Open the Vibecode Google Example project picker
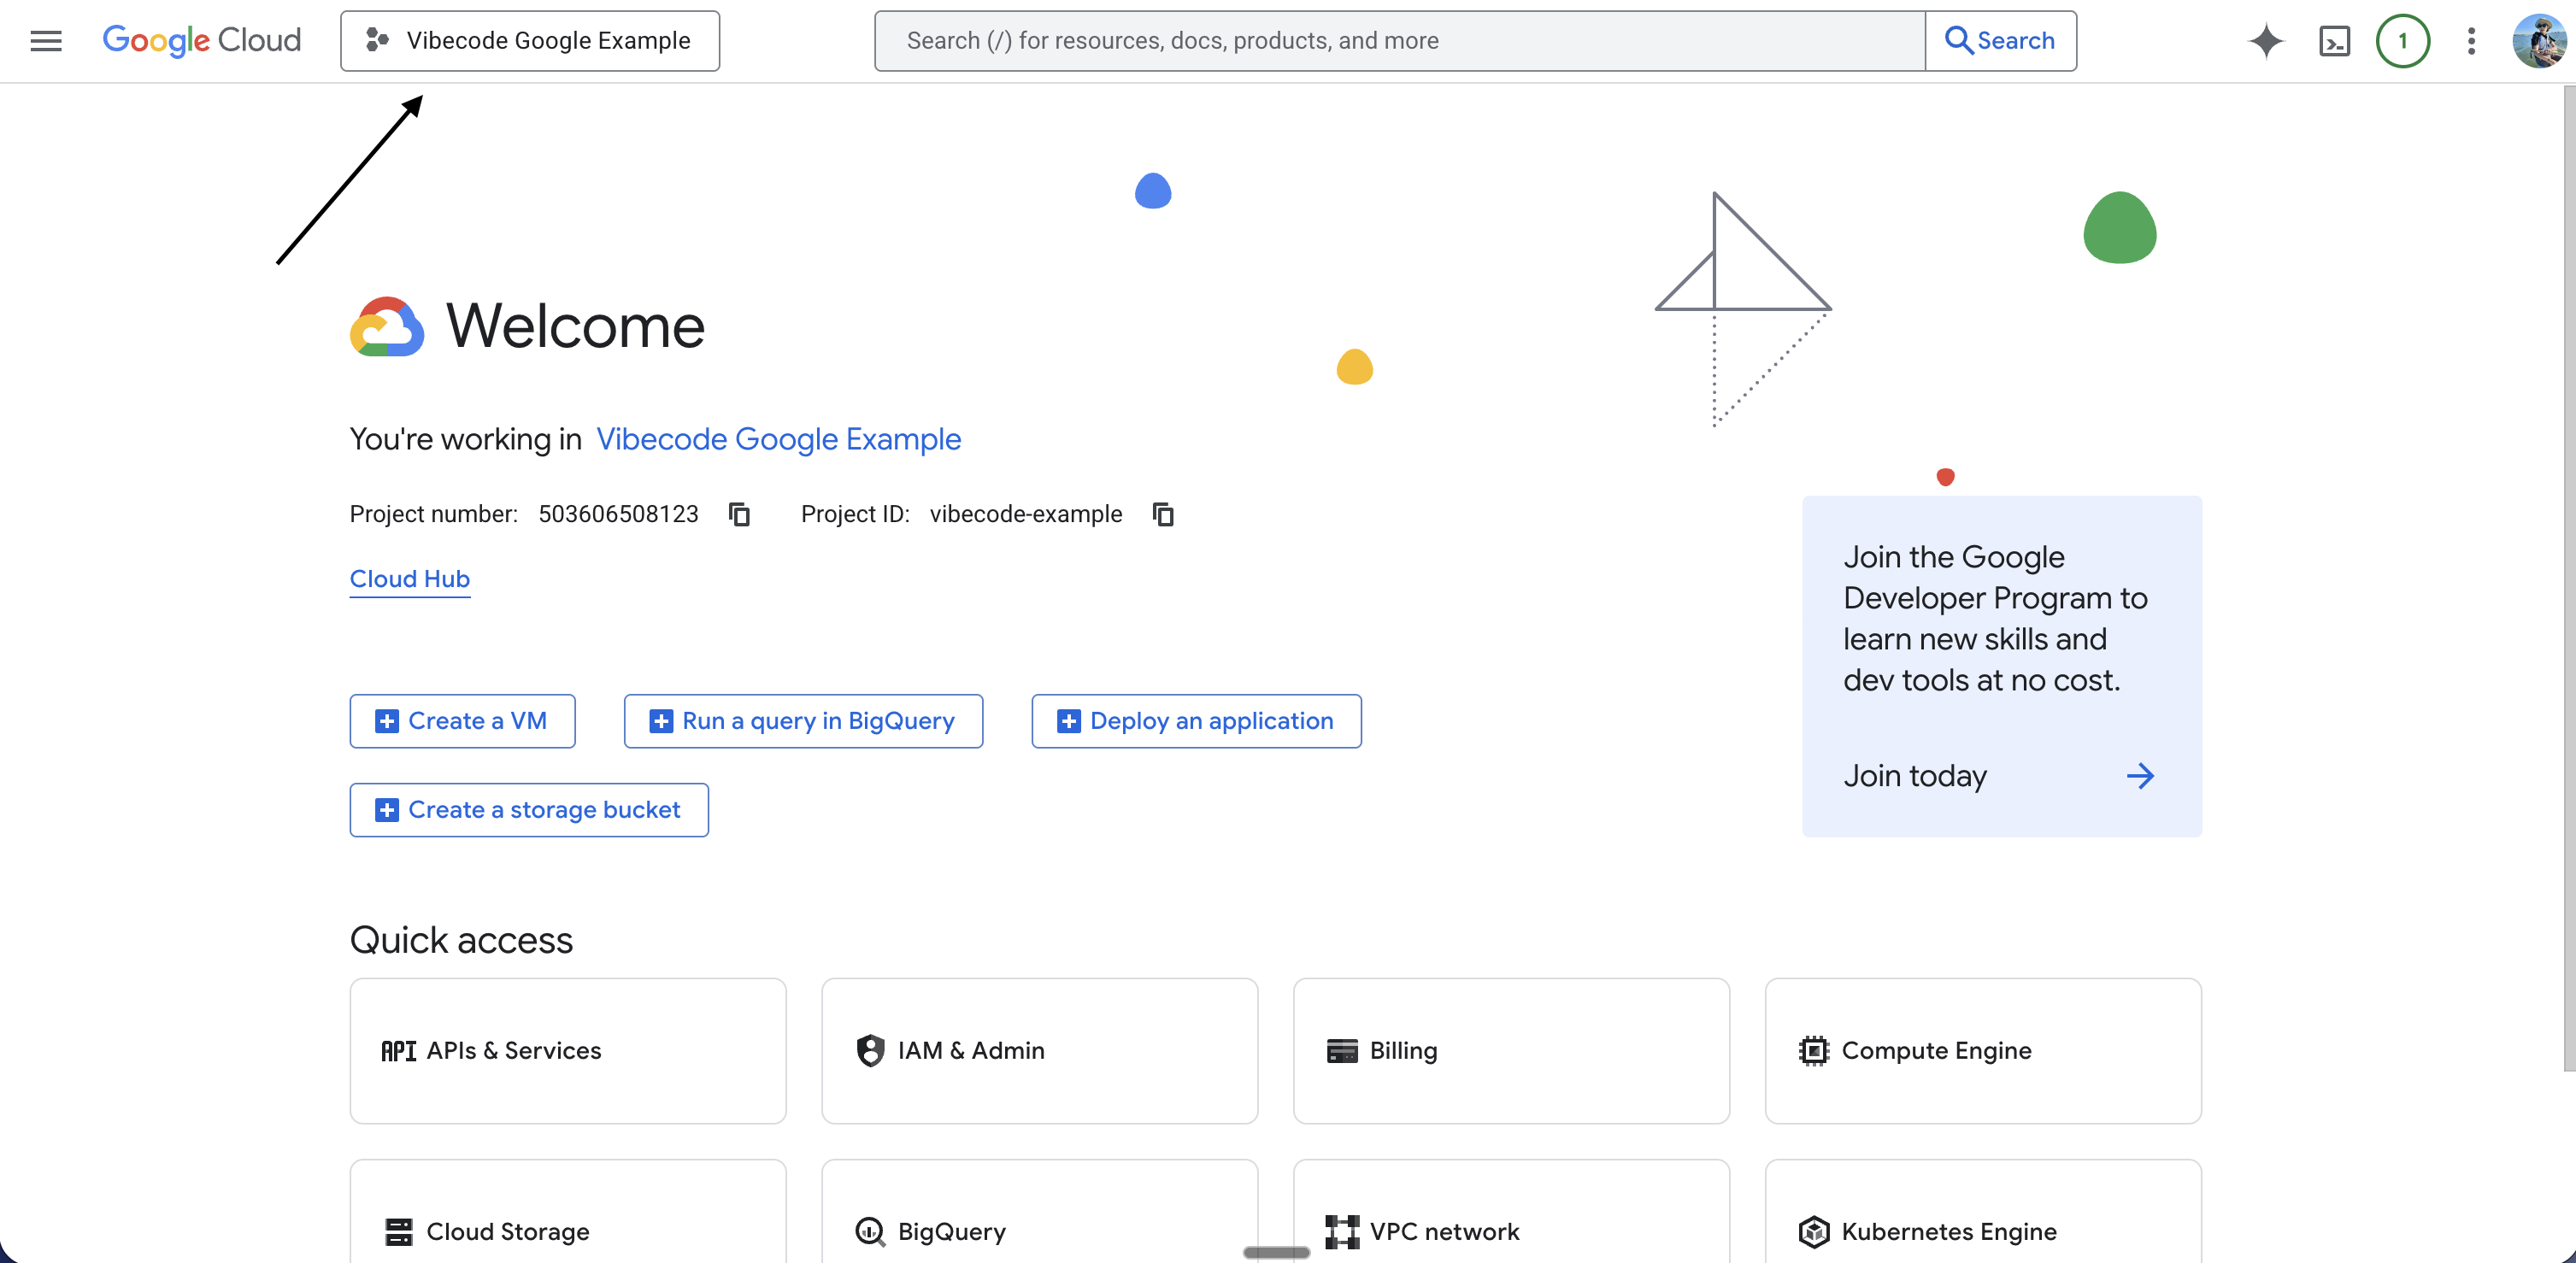 530,41
